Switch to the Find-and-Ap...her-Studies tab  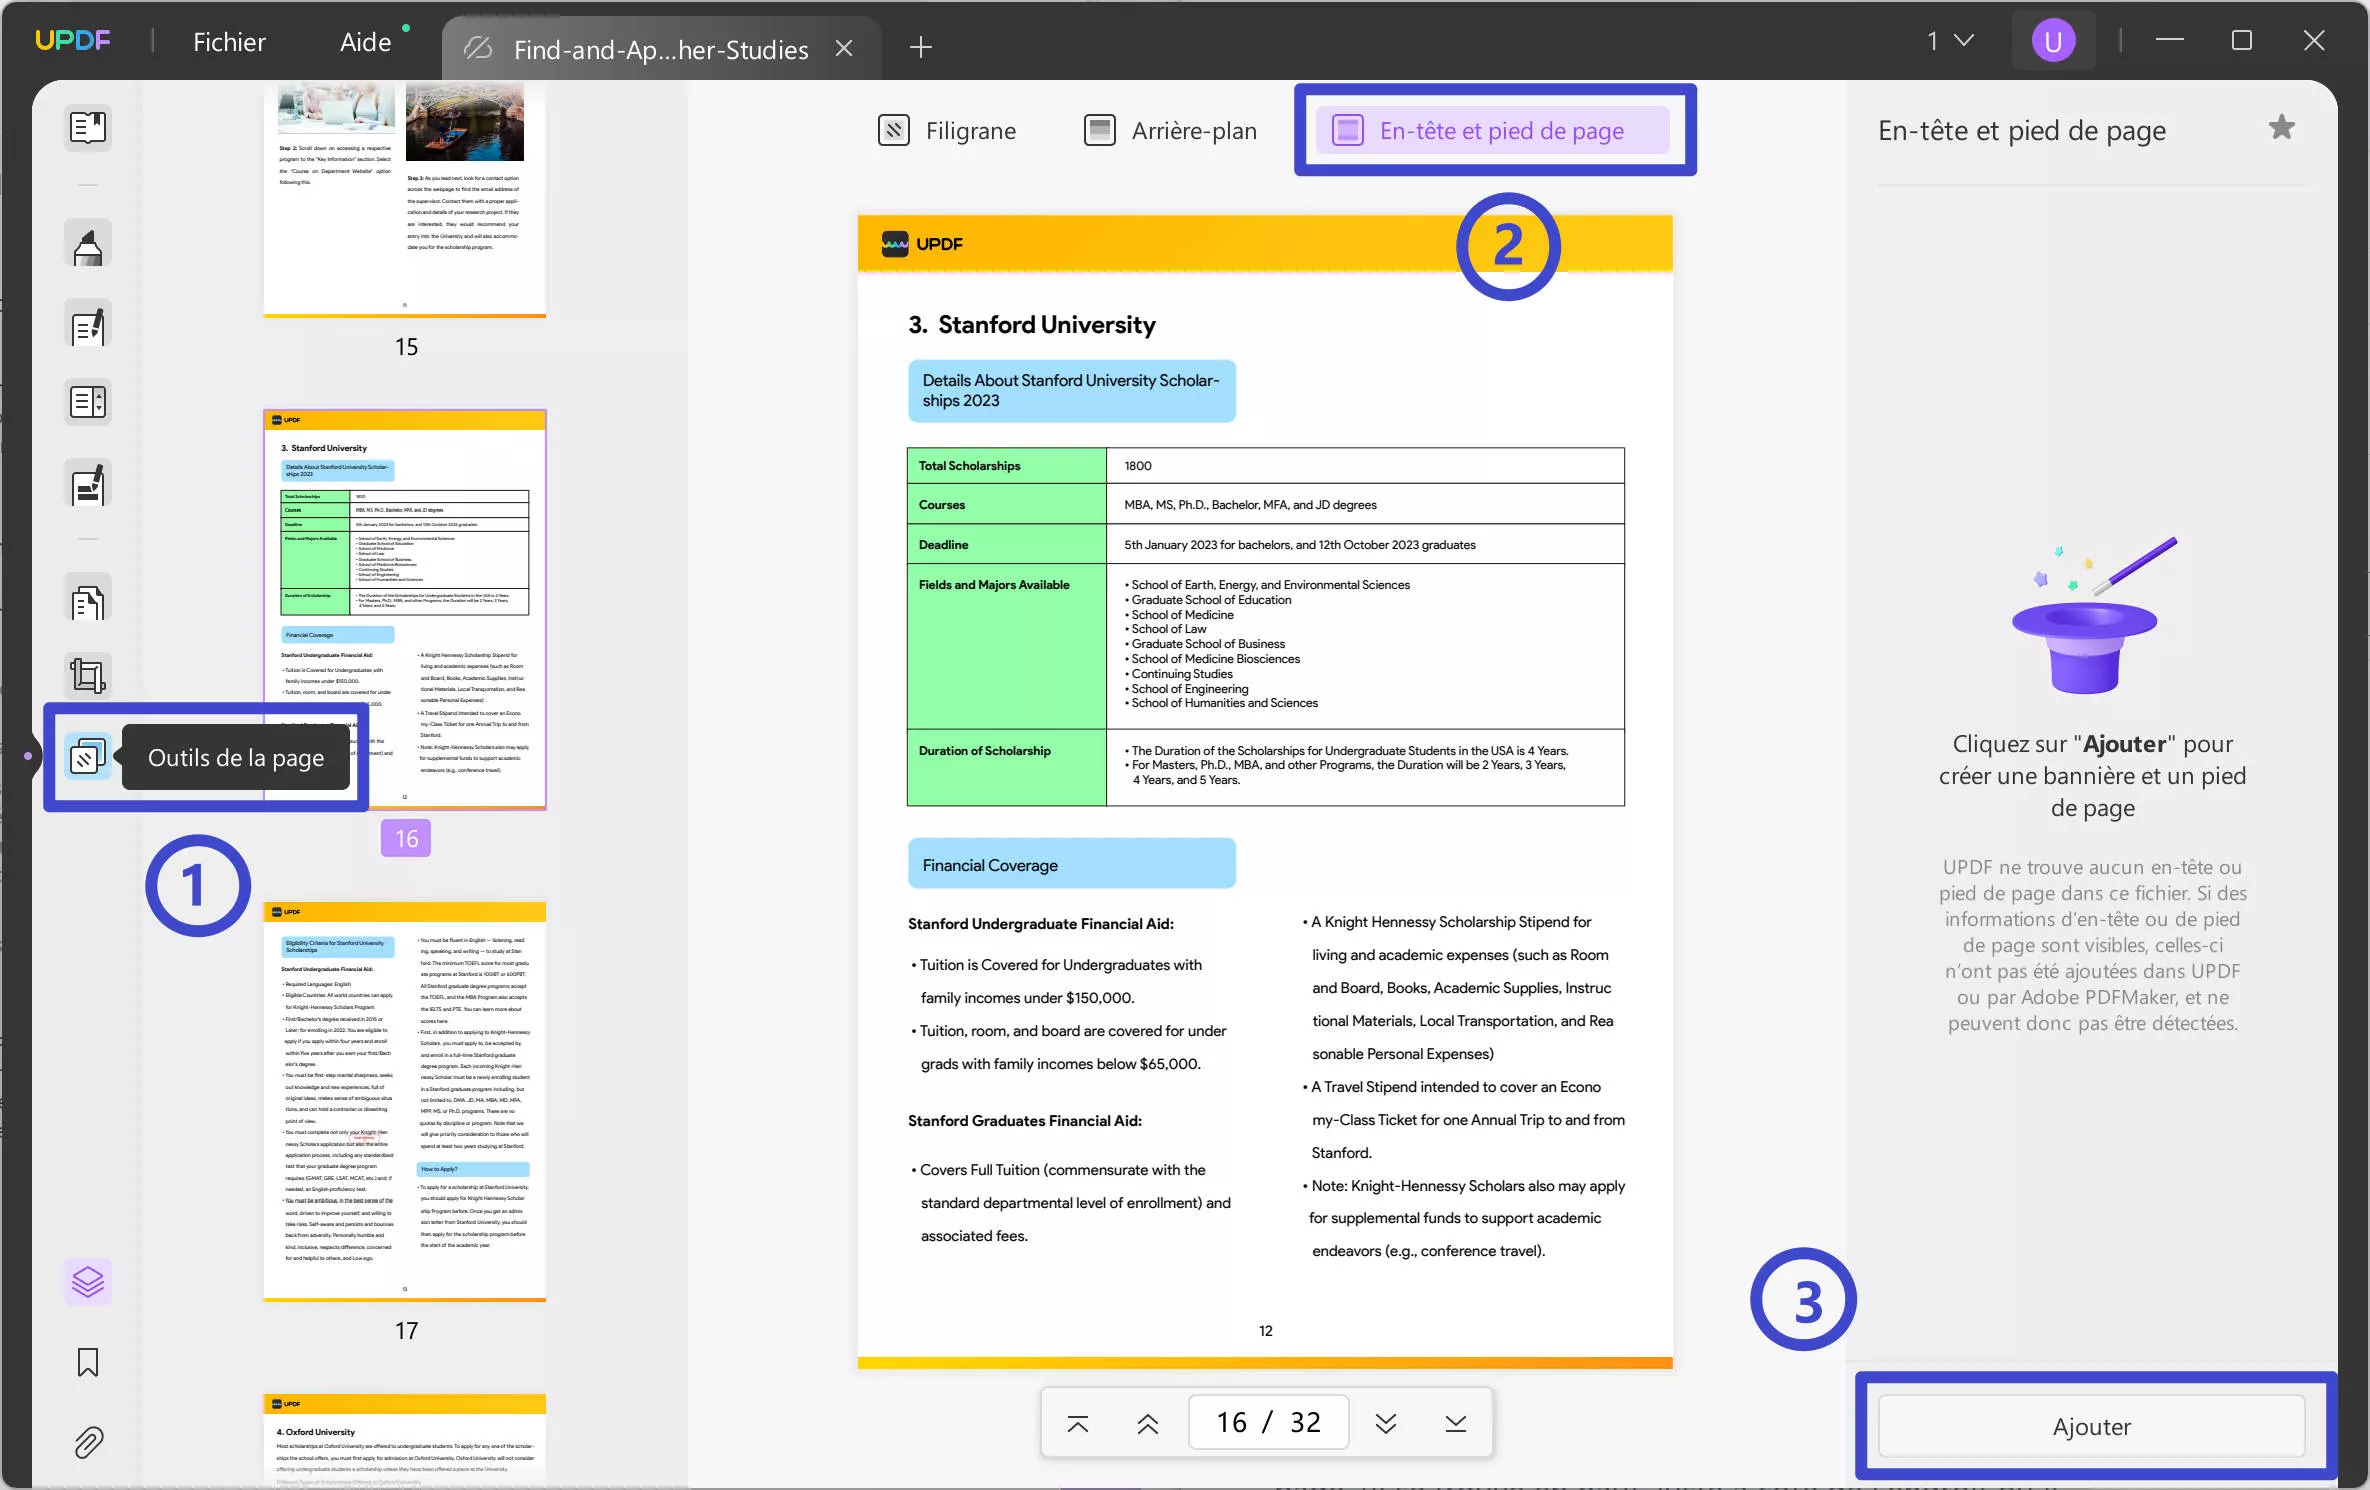660,48
